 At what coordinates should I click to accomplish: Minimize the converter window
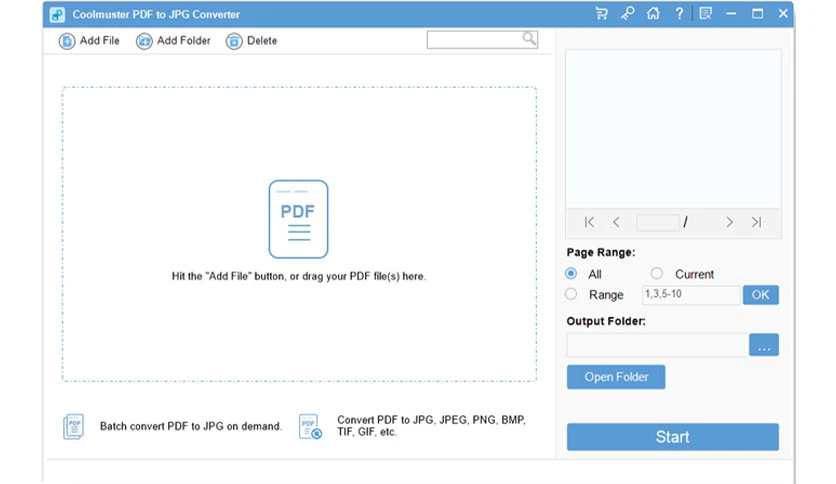pyautogui.click(x=731, y=14)
